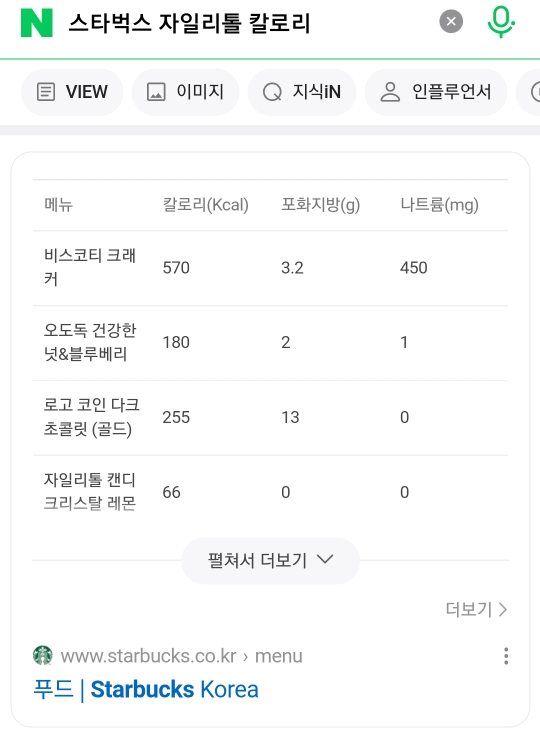The width and height of the screenshot is (540, 732).
Task: Open the www.starbucks.co.kr › menu URL
Action: (x=182, y=656)
